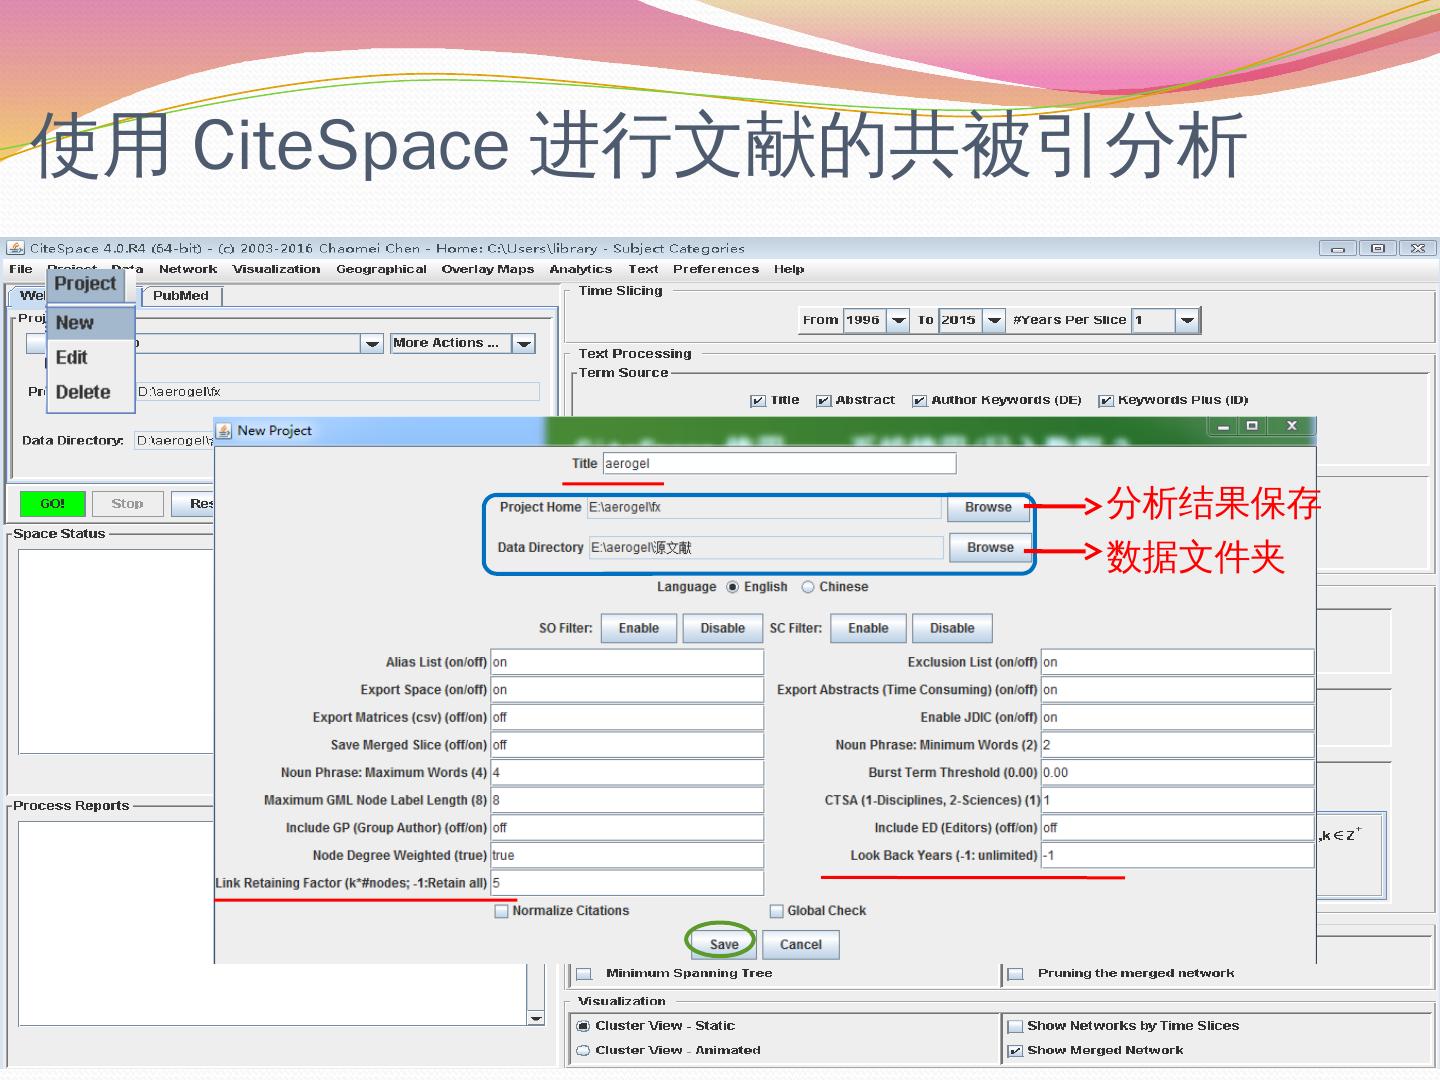Enable Pruning the merged network
1440x1080 pixels.
1016,974
